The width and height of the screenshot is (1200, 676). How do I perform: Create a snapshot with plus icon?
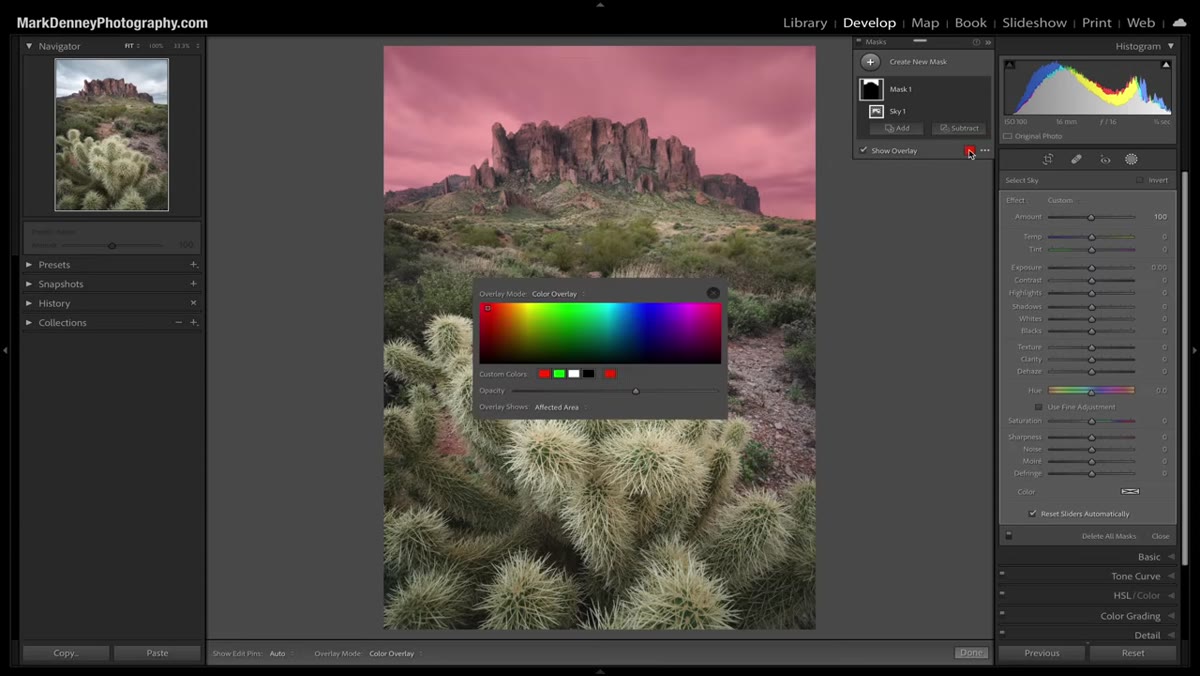coord(193,284)
